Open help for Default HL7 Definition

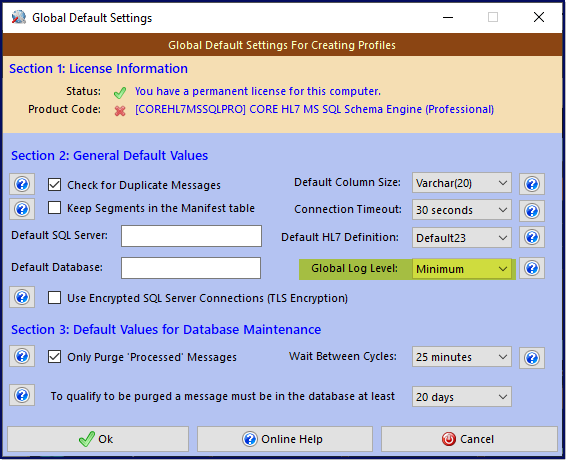point(532,238)
